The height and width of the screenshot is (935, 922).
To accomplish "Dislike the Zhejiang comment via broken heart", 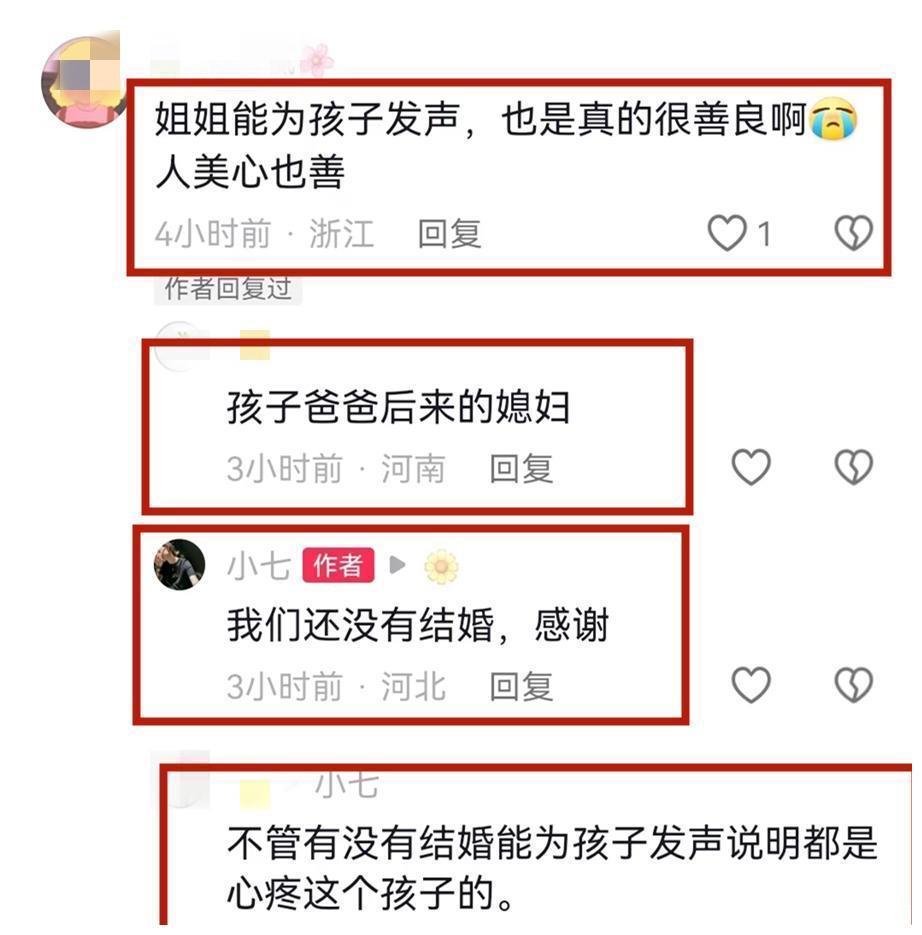I will point(853,233).
